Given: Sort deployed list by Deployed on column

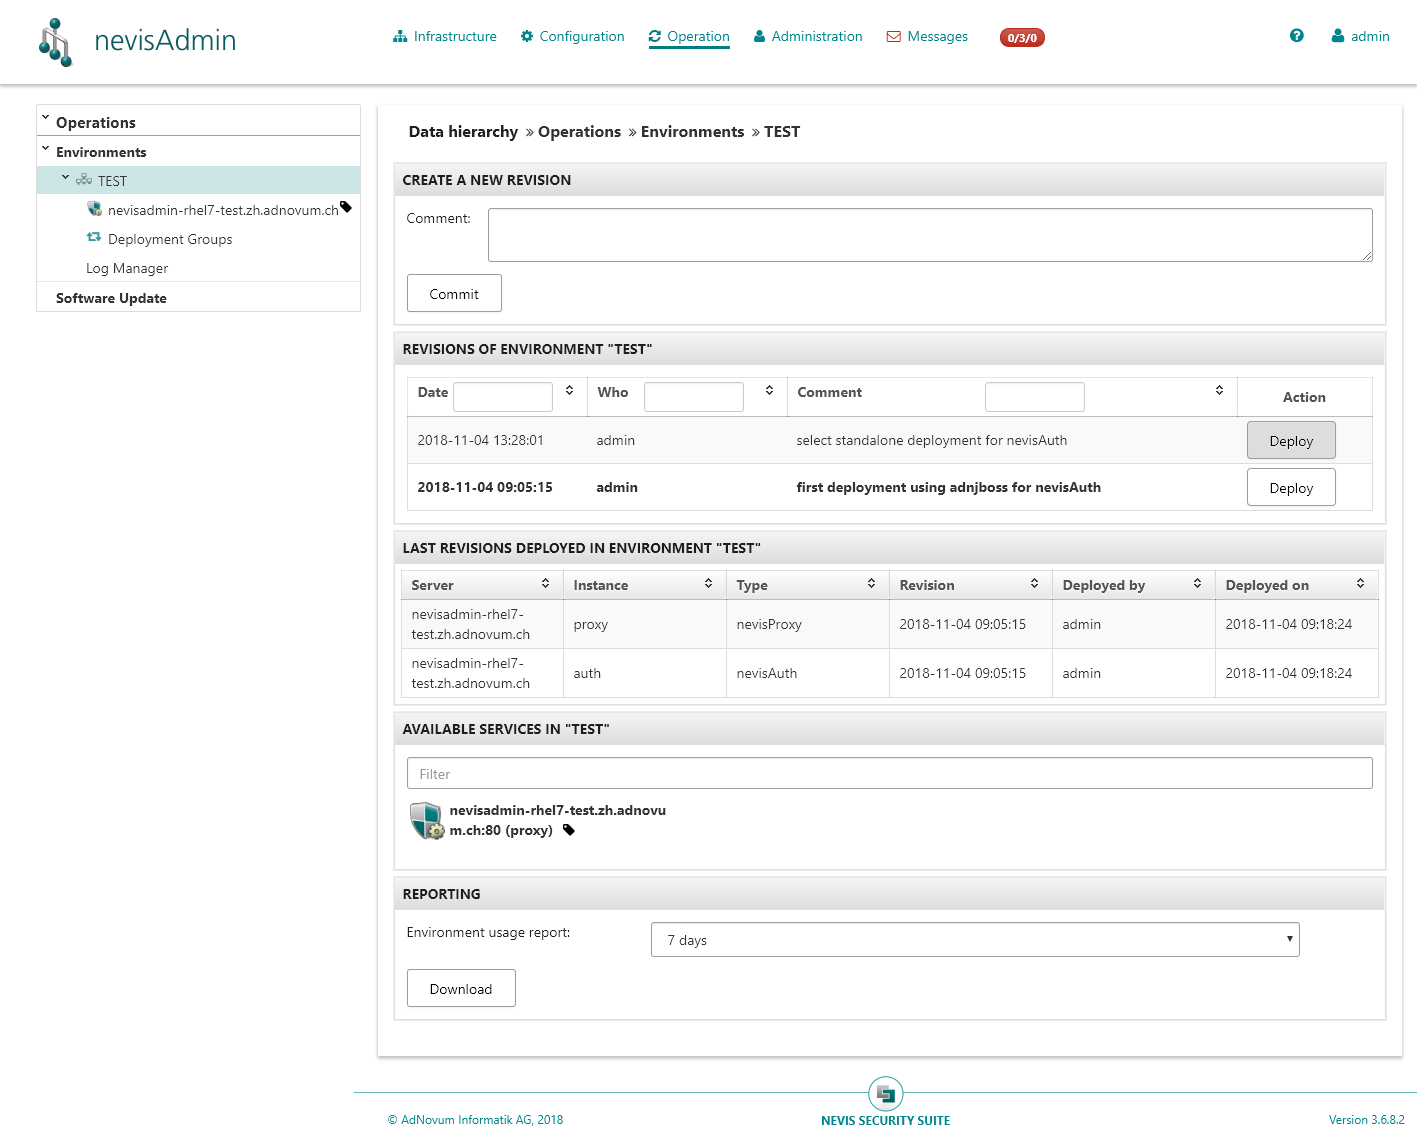Looking at the screenshot, I should (x=1360, y=583).
